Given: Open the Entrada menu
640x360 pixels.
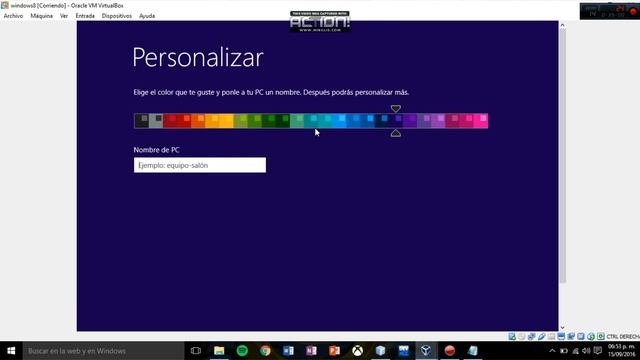Looking at the screenshot, I should coord(85,16).
